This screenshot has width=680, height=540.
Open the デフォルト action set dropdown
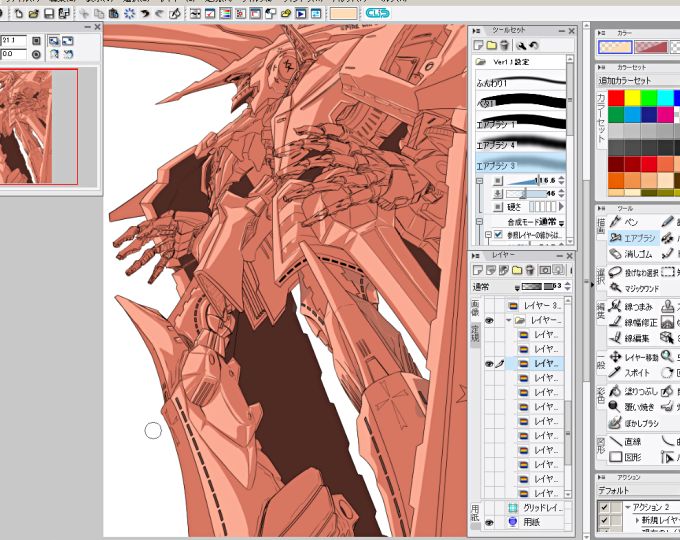point(638,491)
